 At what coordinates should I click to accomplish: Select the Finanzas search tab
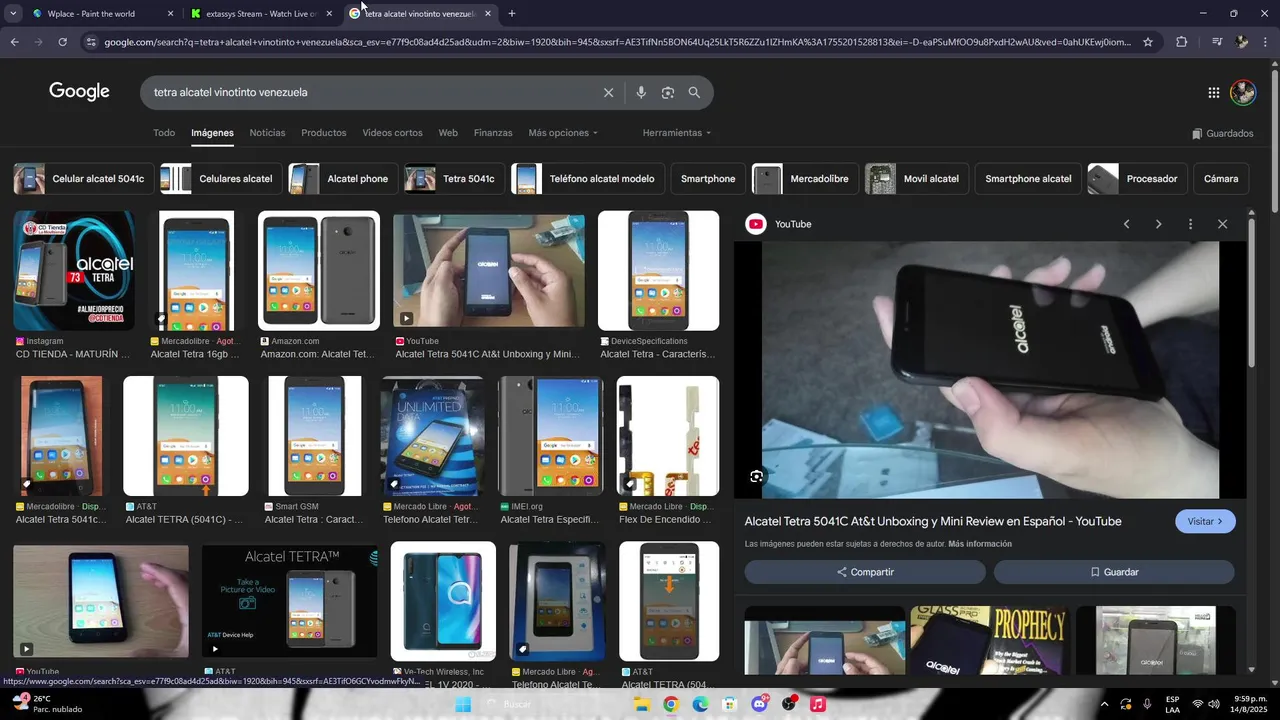tap(493, 133)
